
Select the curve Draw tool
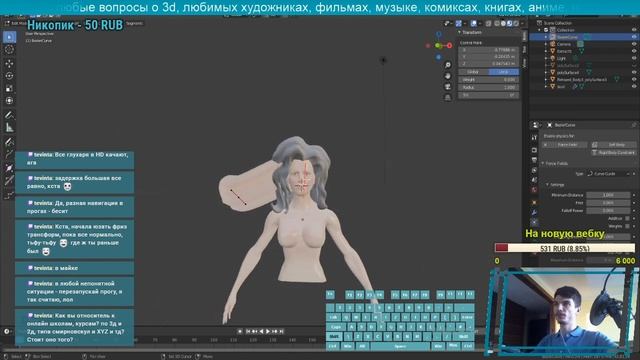pos(9,142)
